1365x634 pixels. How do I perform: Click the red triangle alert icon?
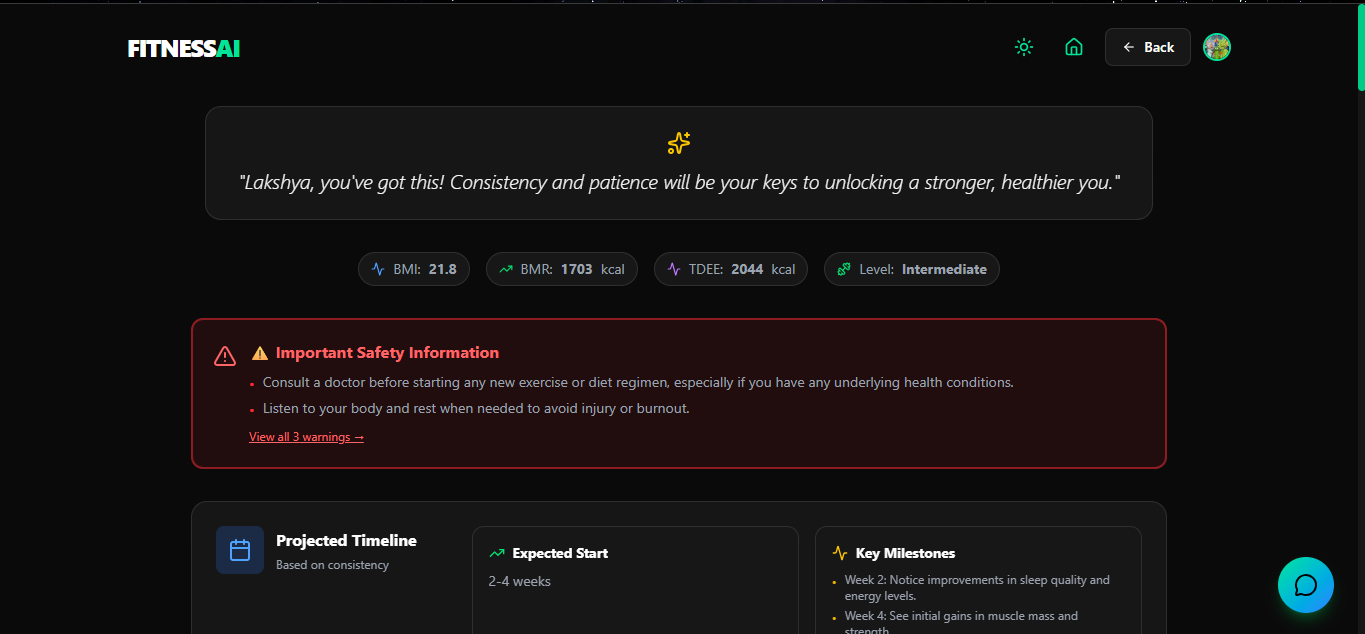(x=225, y=356)
